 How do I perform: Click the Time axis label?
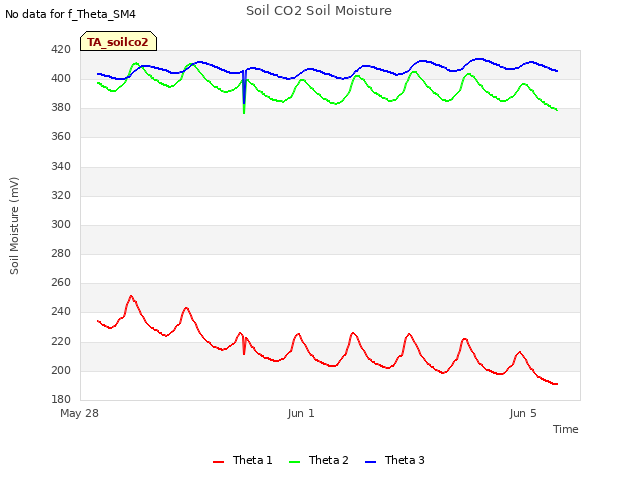coord(565,429)
